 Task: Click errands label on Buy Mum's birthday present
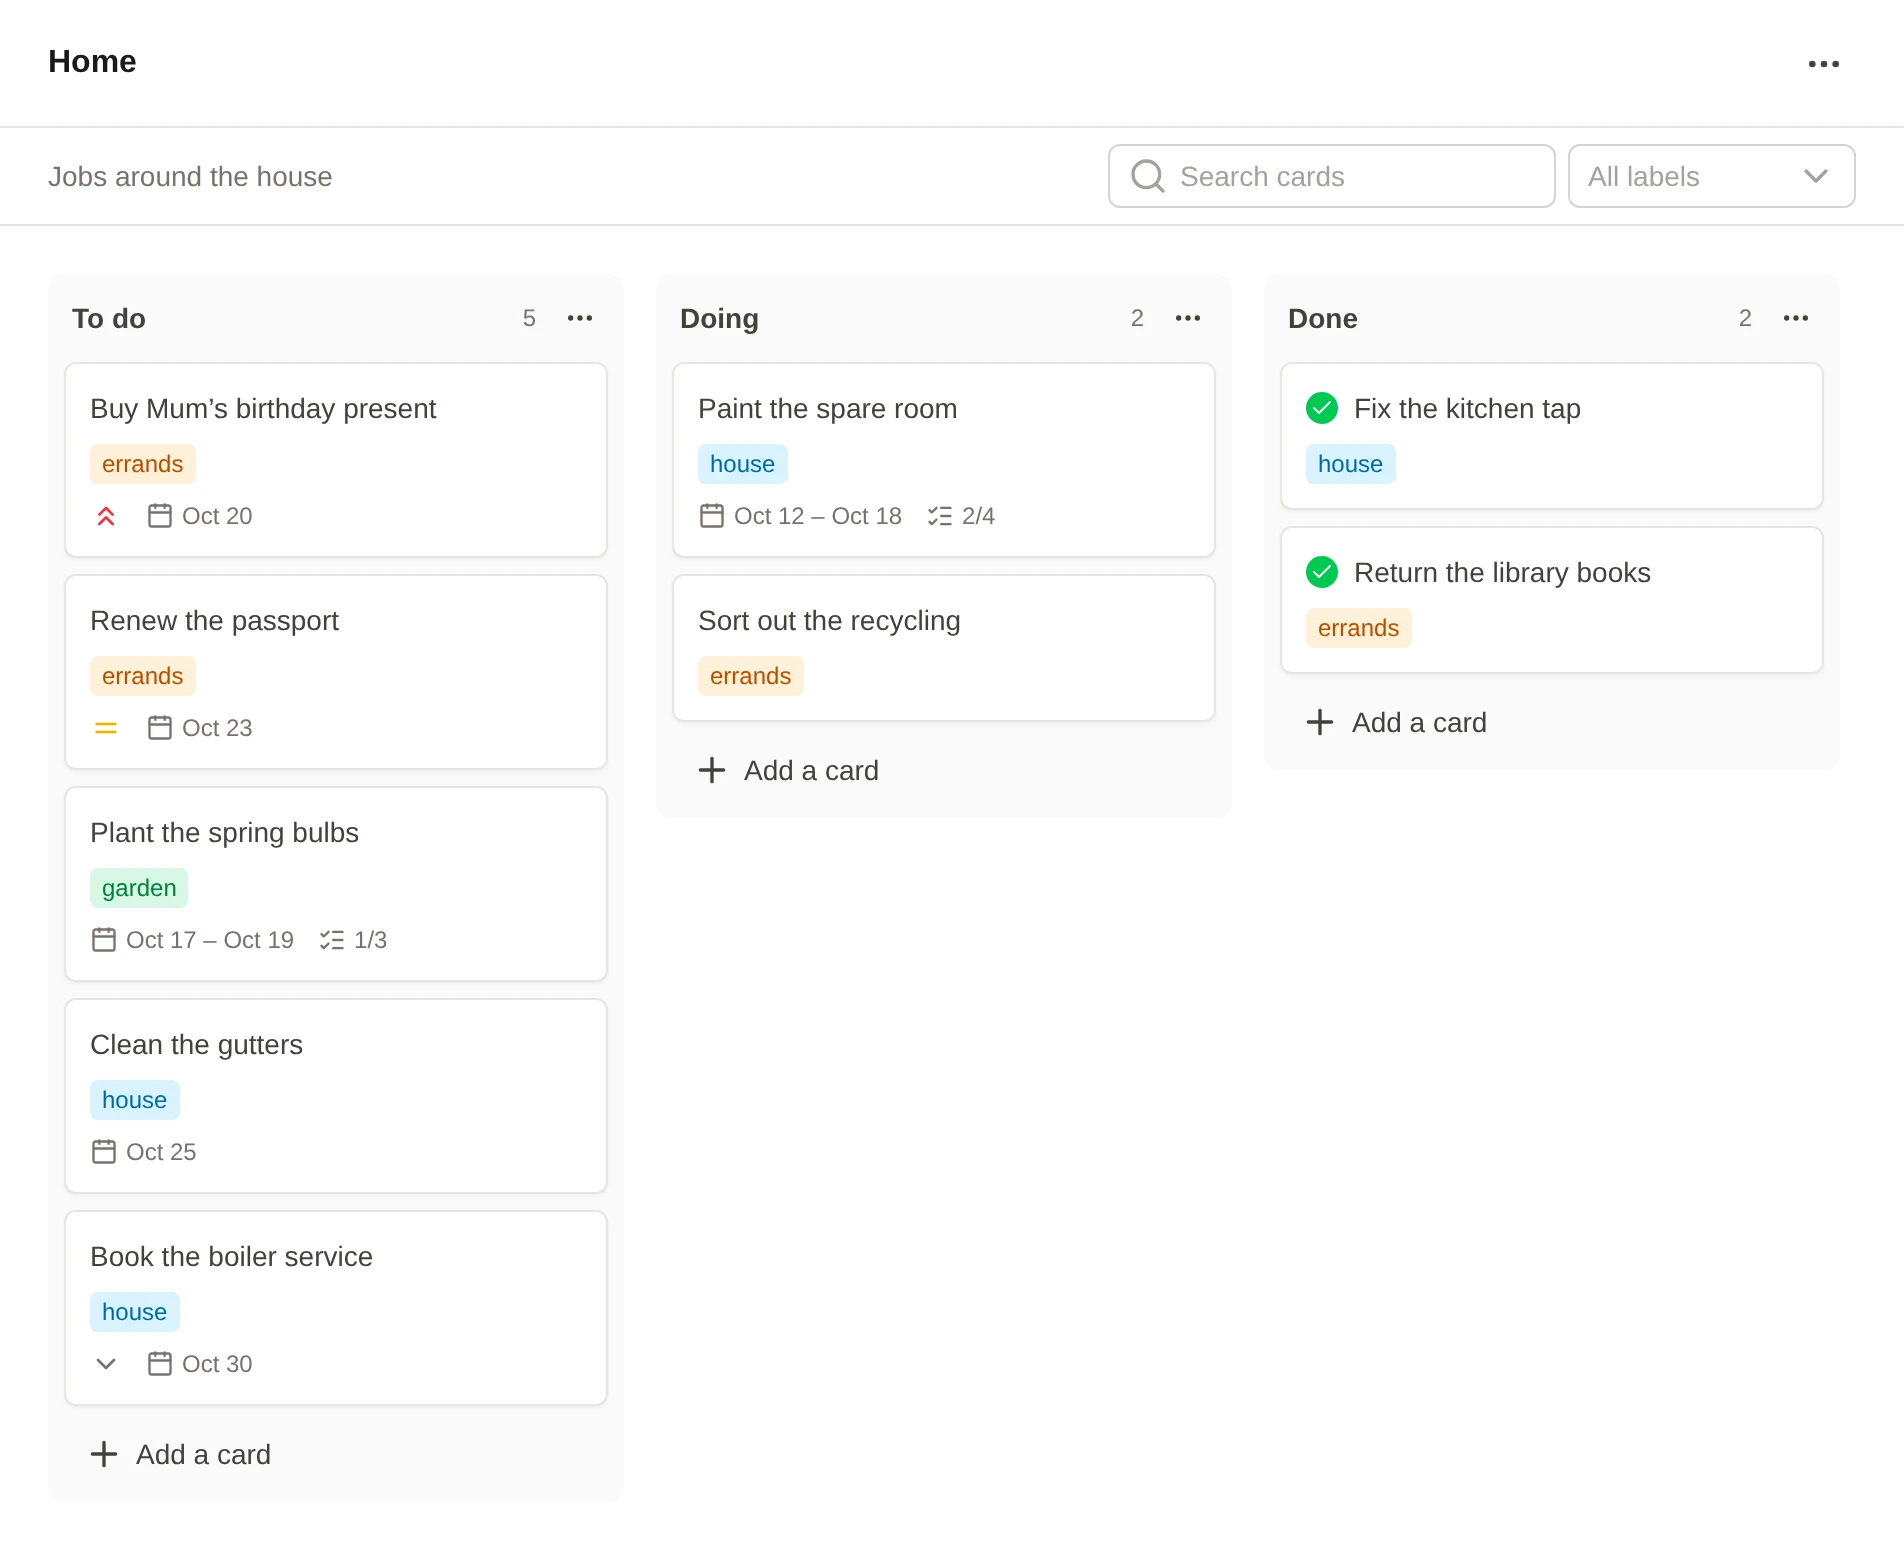143,464
